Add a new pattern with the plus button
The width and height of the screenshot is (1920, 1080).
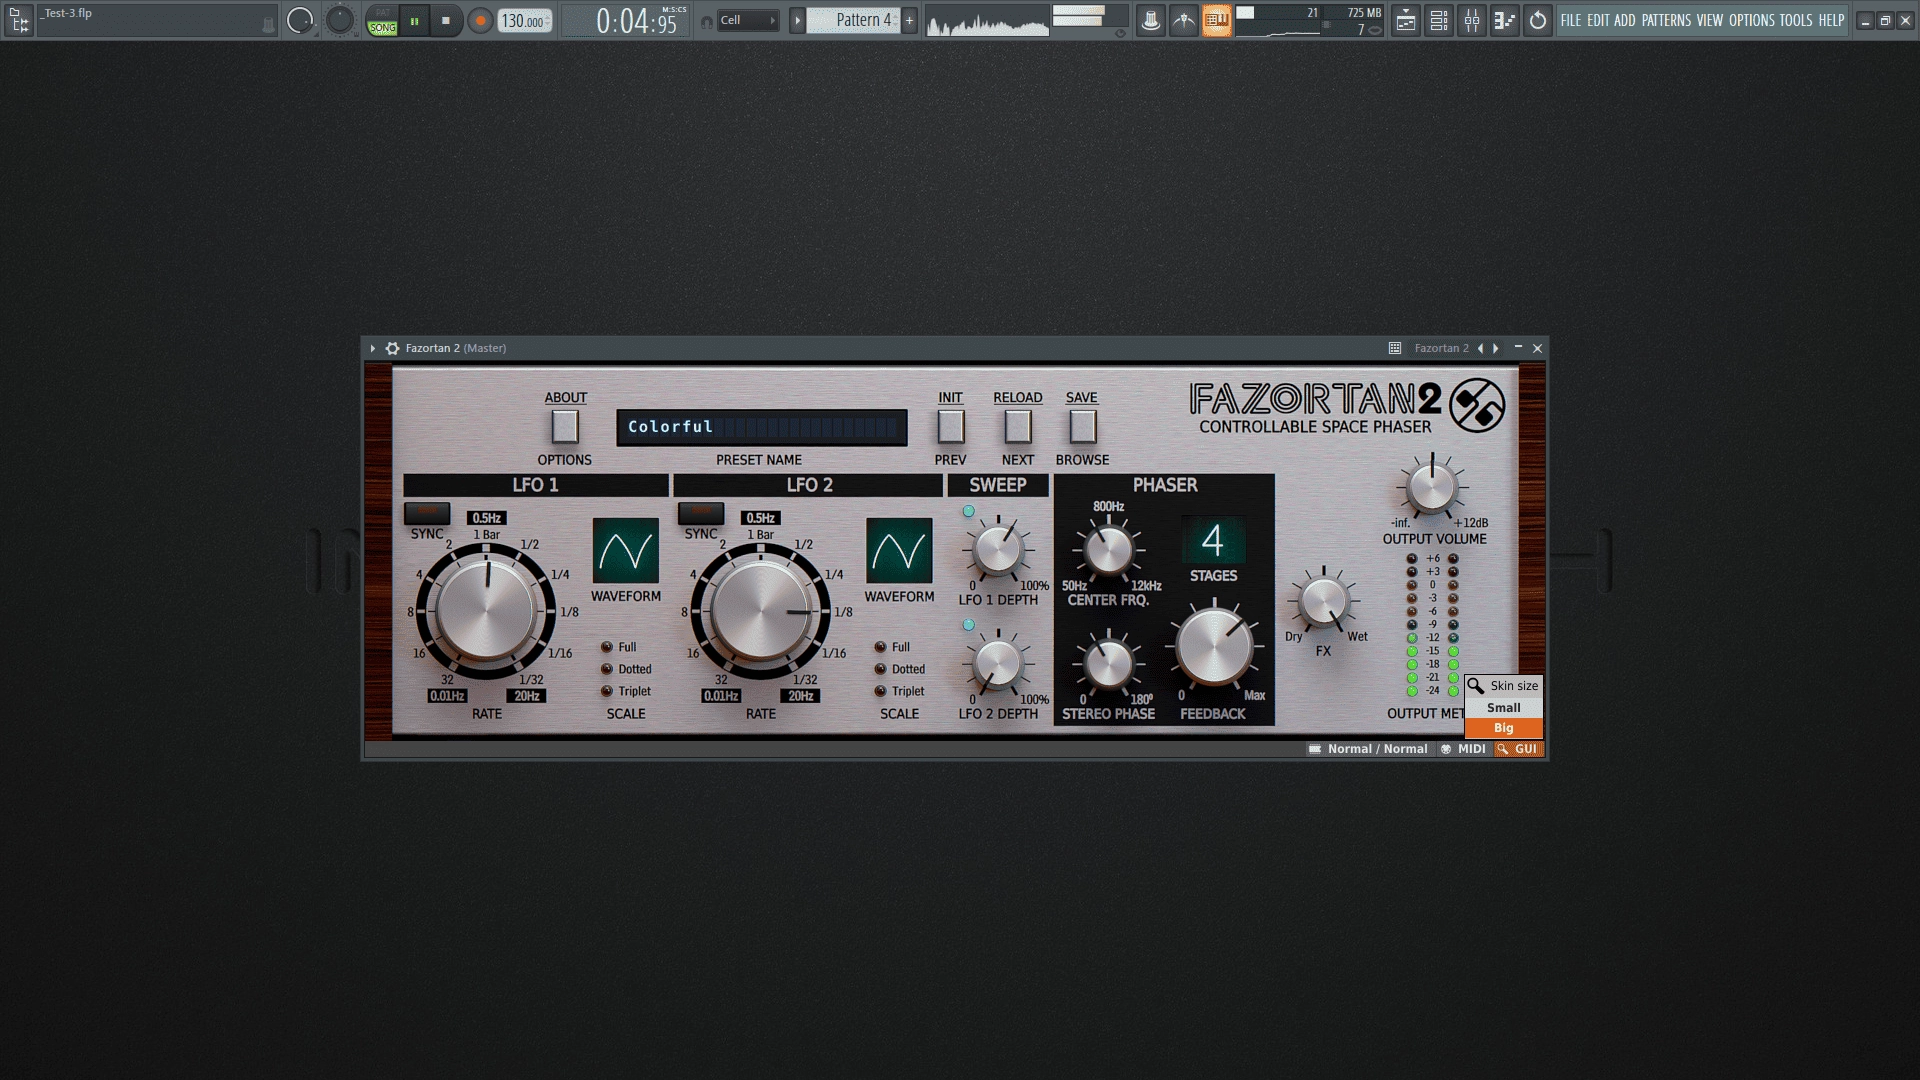click(909, 20)
